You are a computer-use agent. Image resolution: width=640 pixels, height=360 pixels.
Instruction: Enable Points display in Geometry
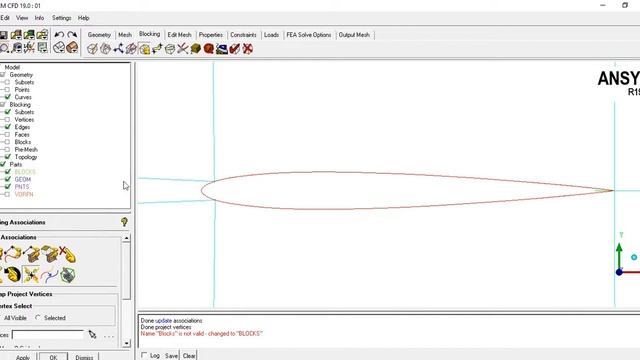click(x=7, y=90)
